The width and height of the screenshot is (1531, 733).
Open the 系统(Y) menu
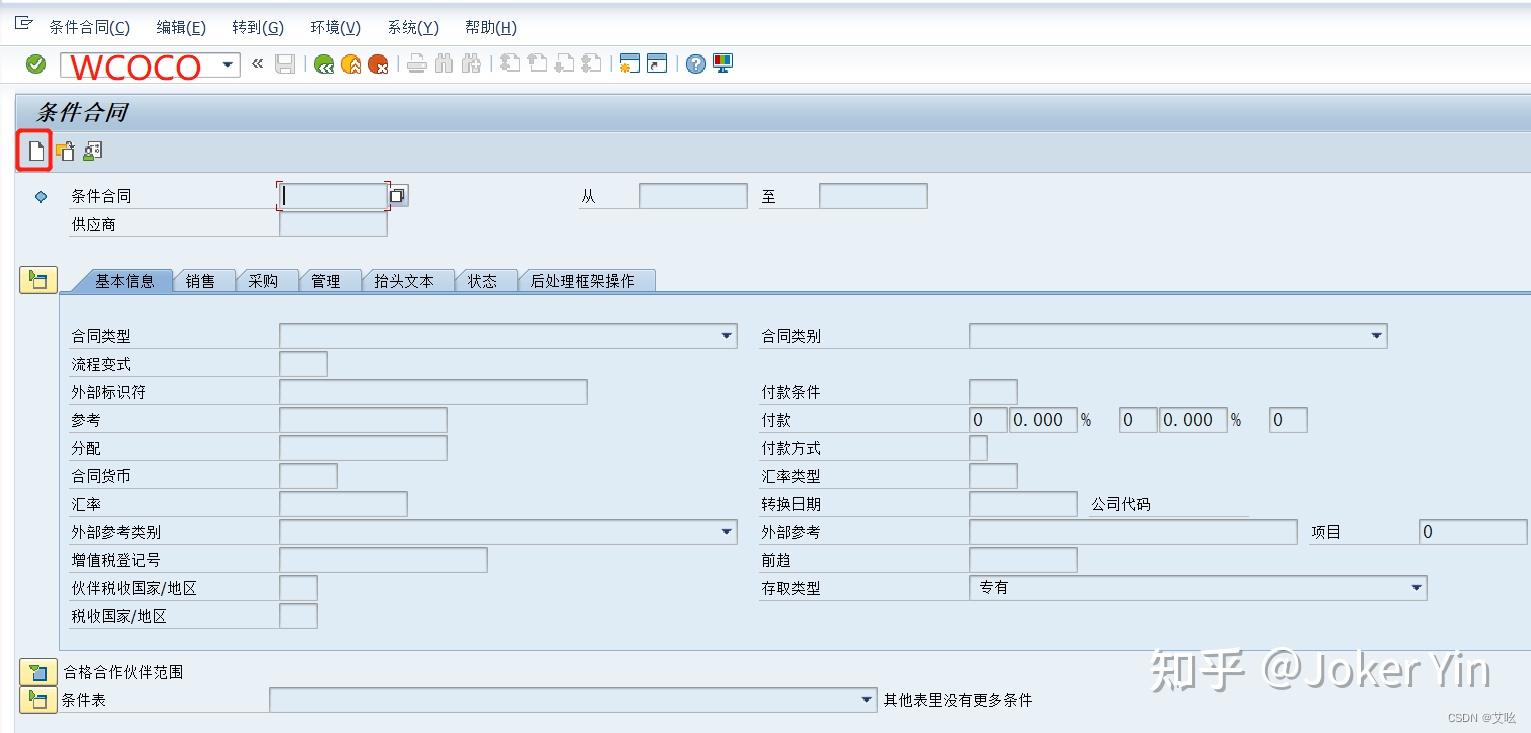click(412, 27)
